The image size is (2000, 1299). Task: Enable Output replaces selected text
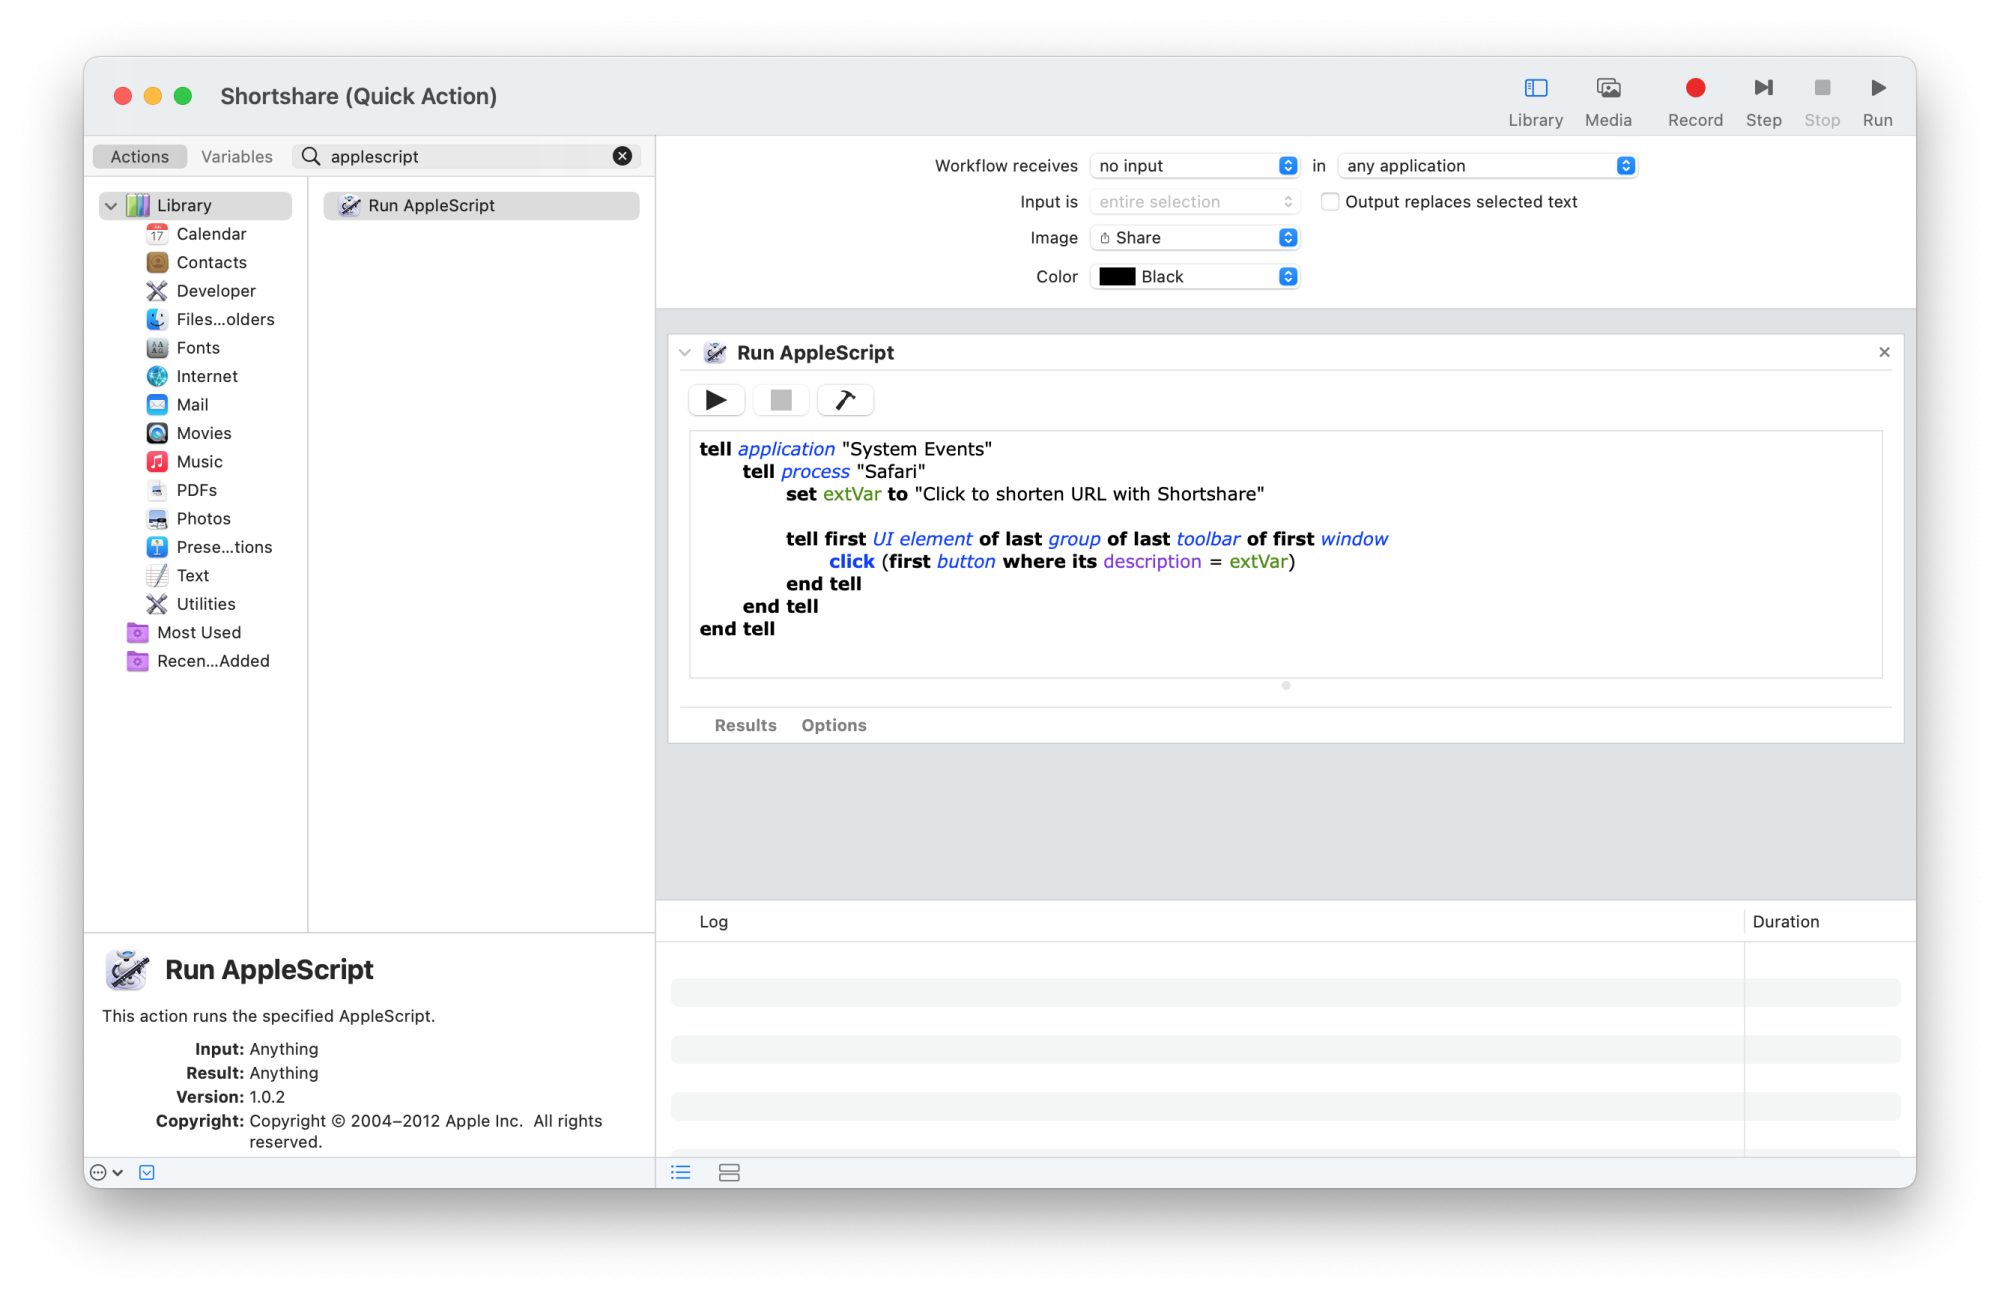click(x=1330, y=202)
